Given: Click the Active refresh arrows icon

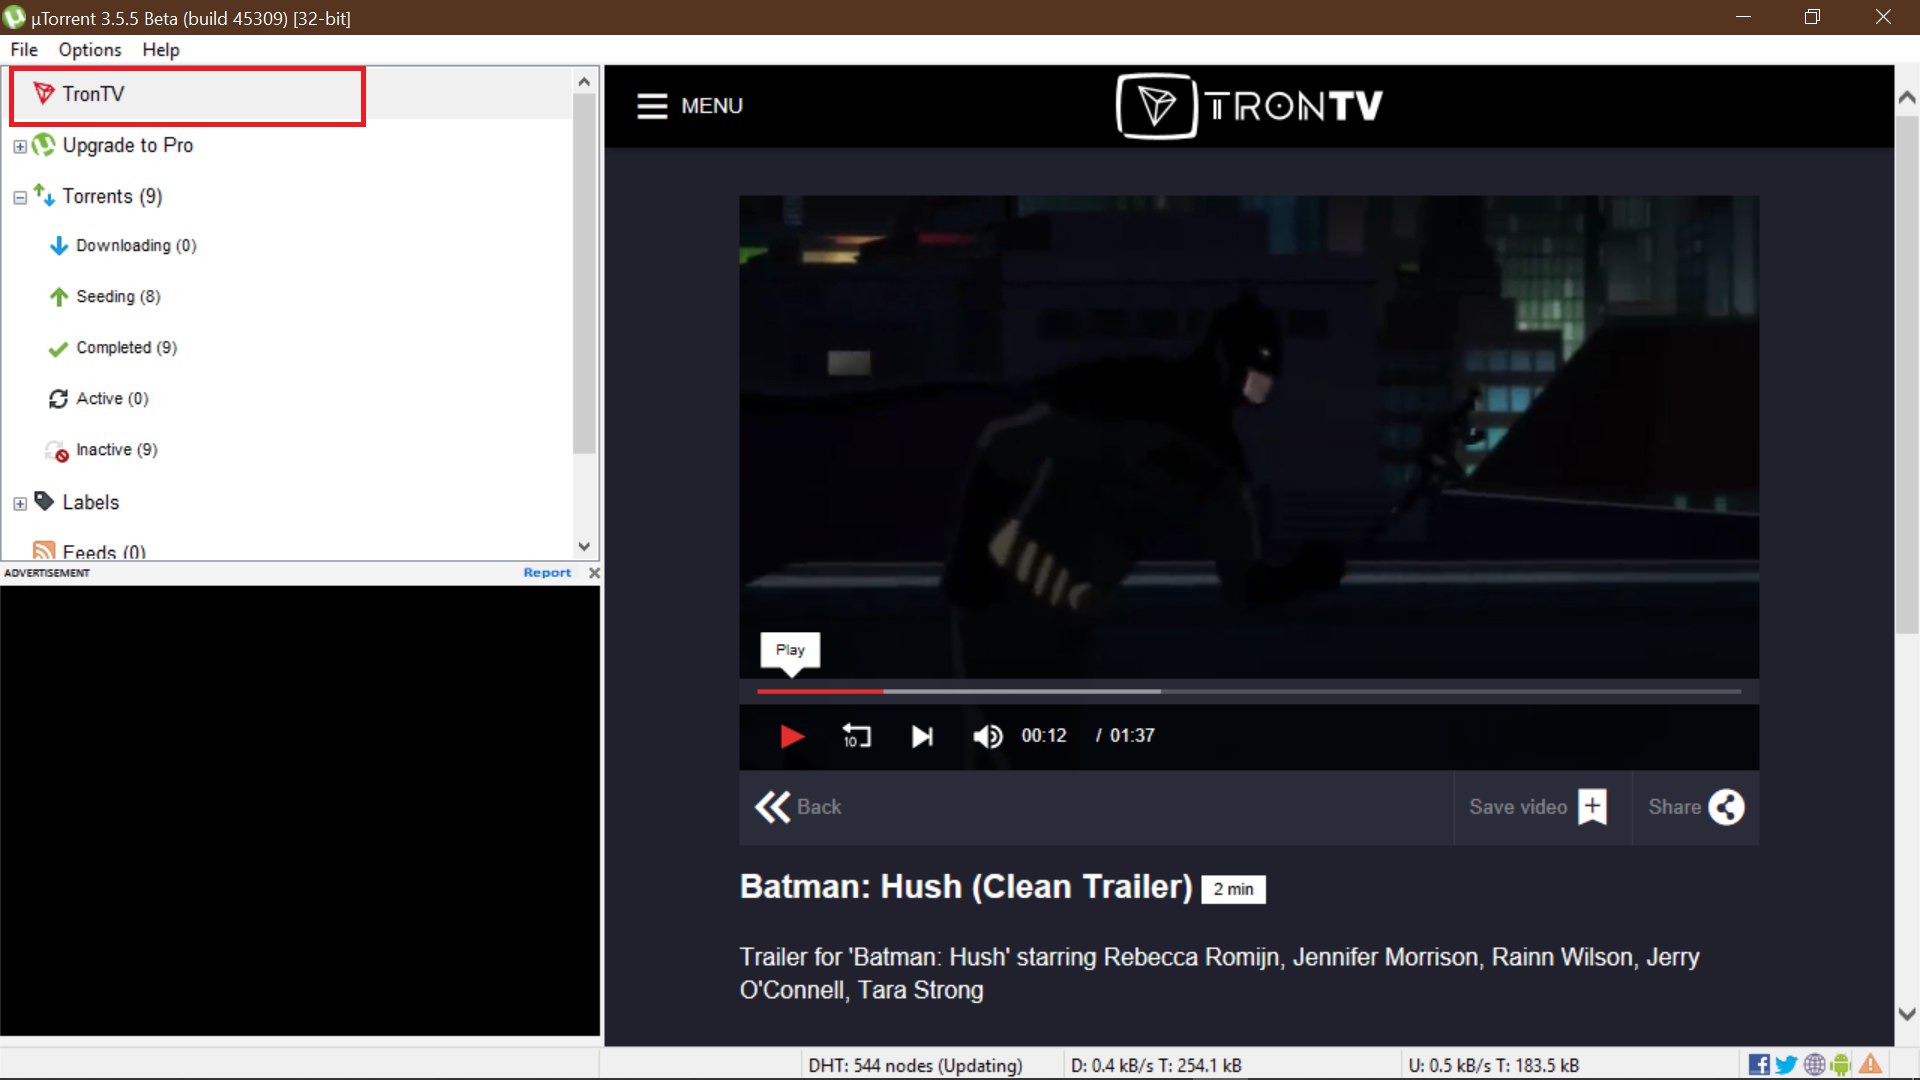Looking at the screenshot, I should (58, 398).
